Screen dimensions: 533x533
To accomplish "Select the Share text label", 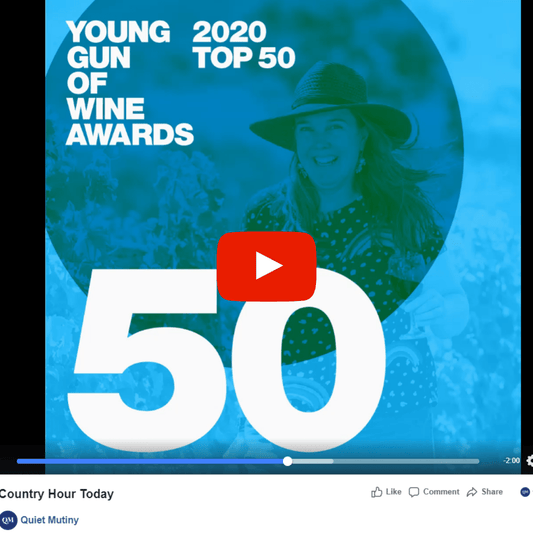I will click(x=492, y=492).
